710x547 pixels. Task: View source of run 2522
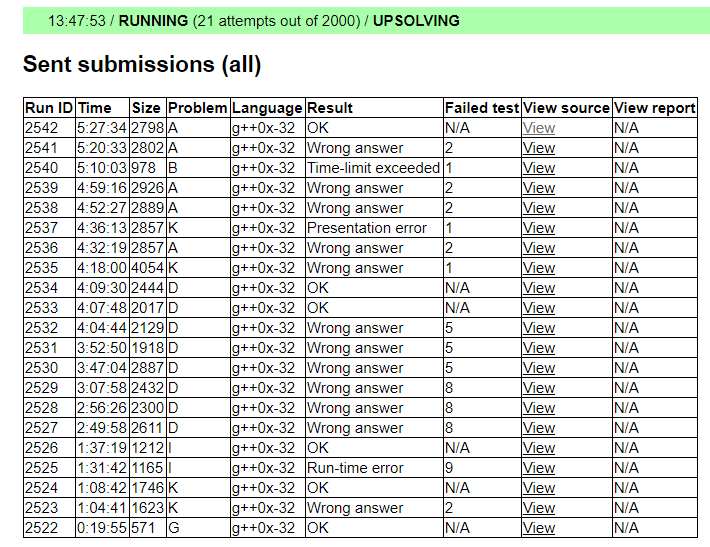538,528
